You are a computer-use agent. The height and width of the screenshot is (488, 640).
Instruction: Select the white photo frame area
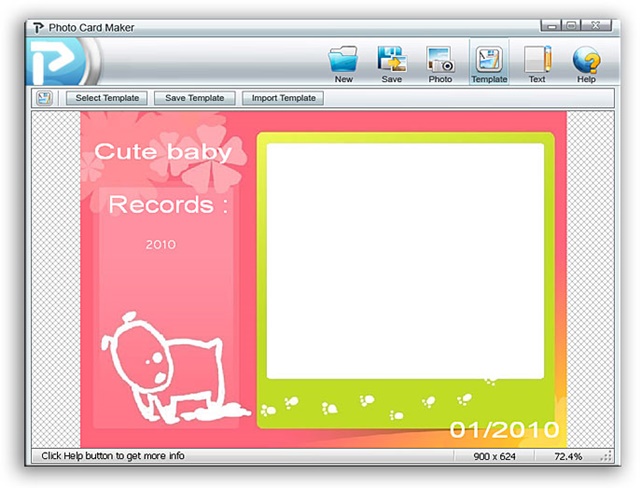pos(405,260)
